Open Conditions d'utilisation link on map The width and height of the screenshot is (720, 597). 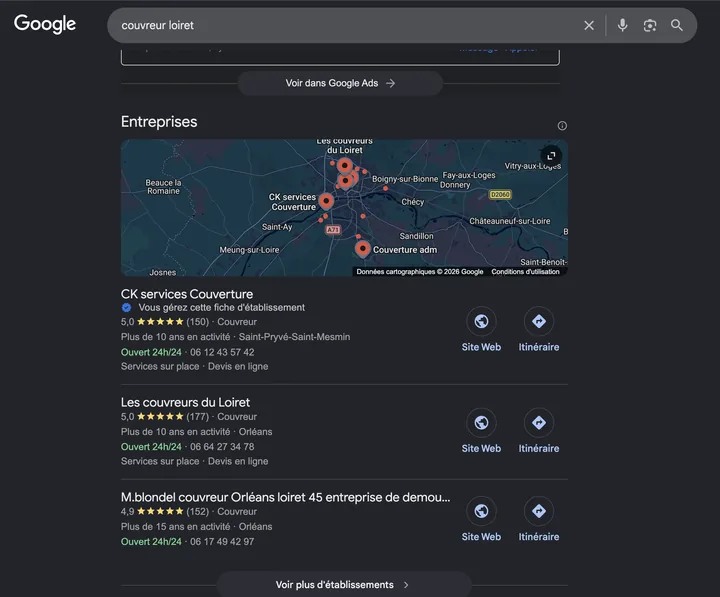(x=525, y=271)
